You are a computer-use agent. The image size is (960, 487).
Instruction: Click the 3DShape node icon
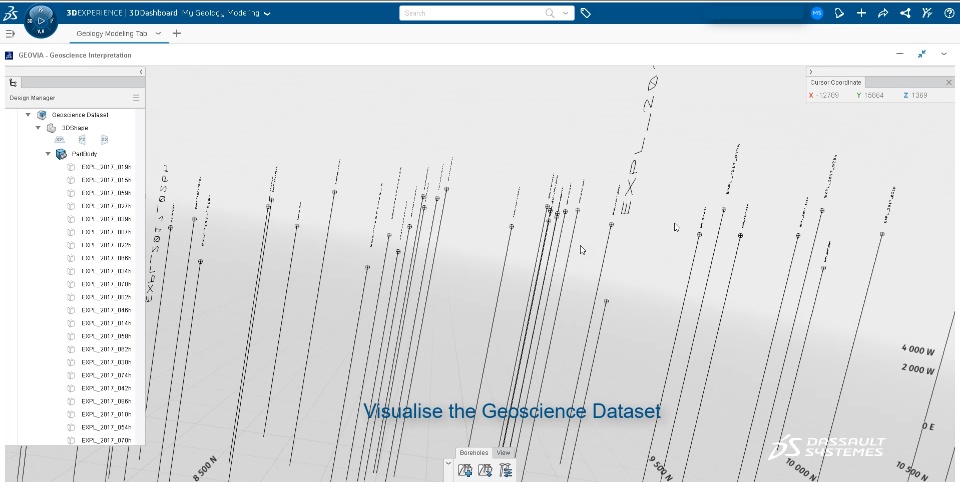point(51,127)
